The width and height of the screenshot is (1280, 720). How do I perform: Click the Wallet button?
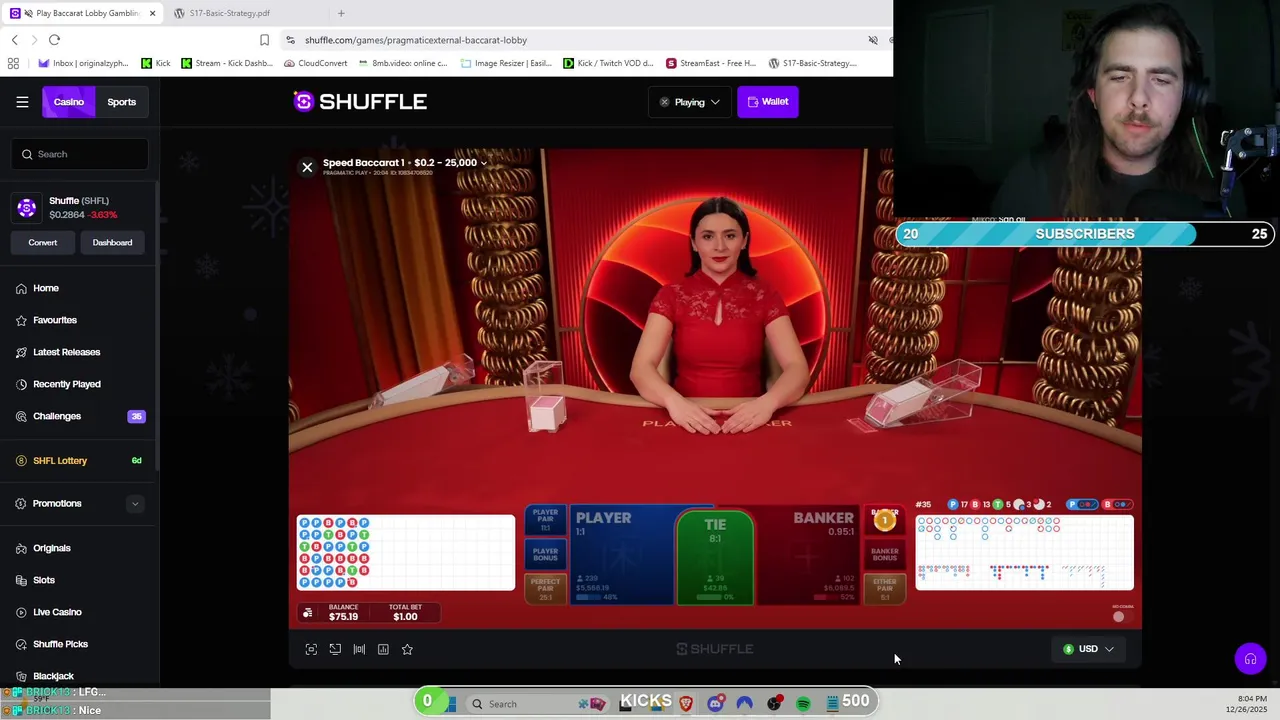coord(768,102)
